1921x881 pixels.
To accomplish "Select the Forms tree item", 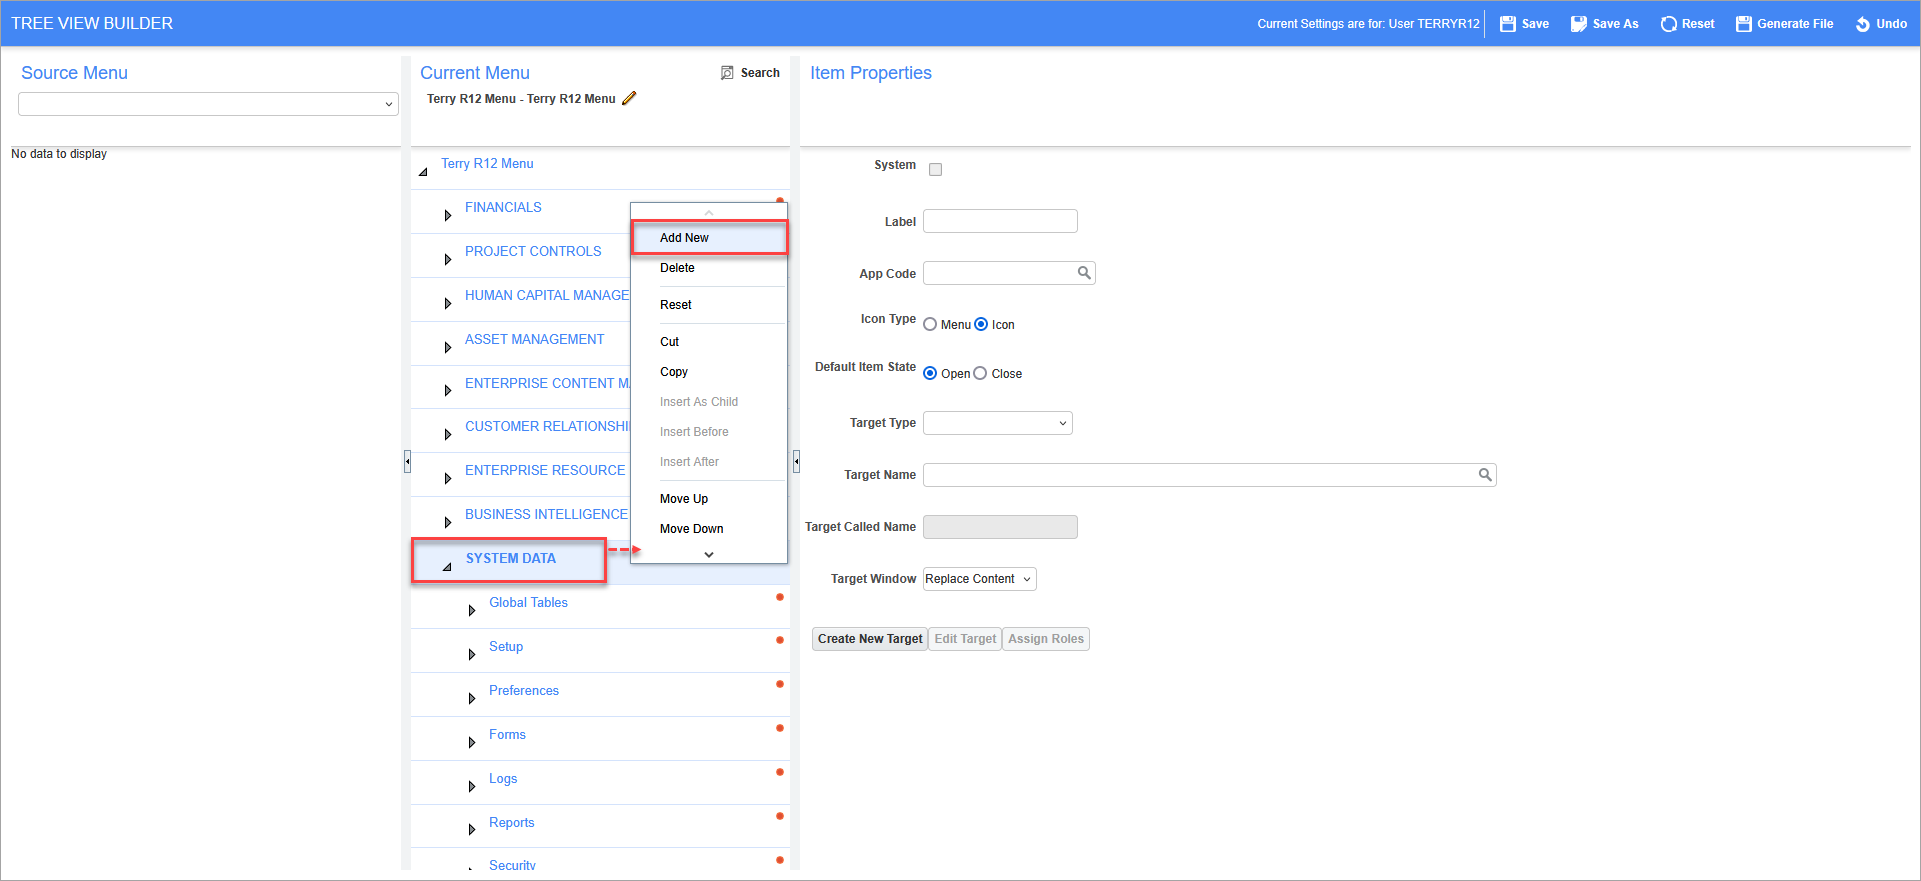I will 507,734.
